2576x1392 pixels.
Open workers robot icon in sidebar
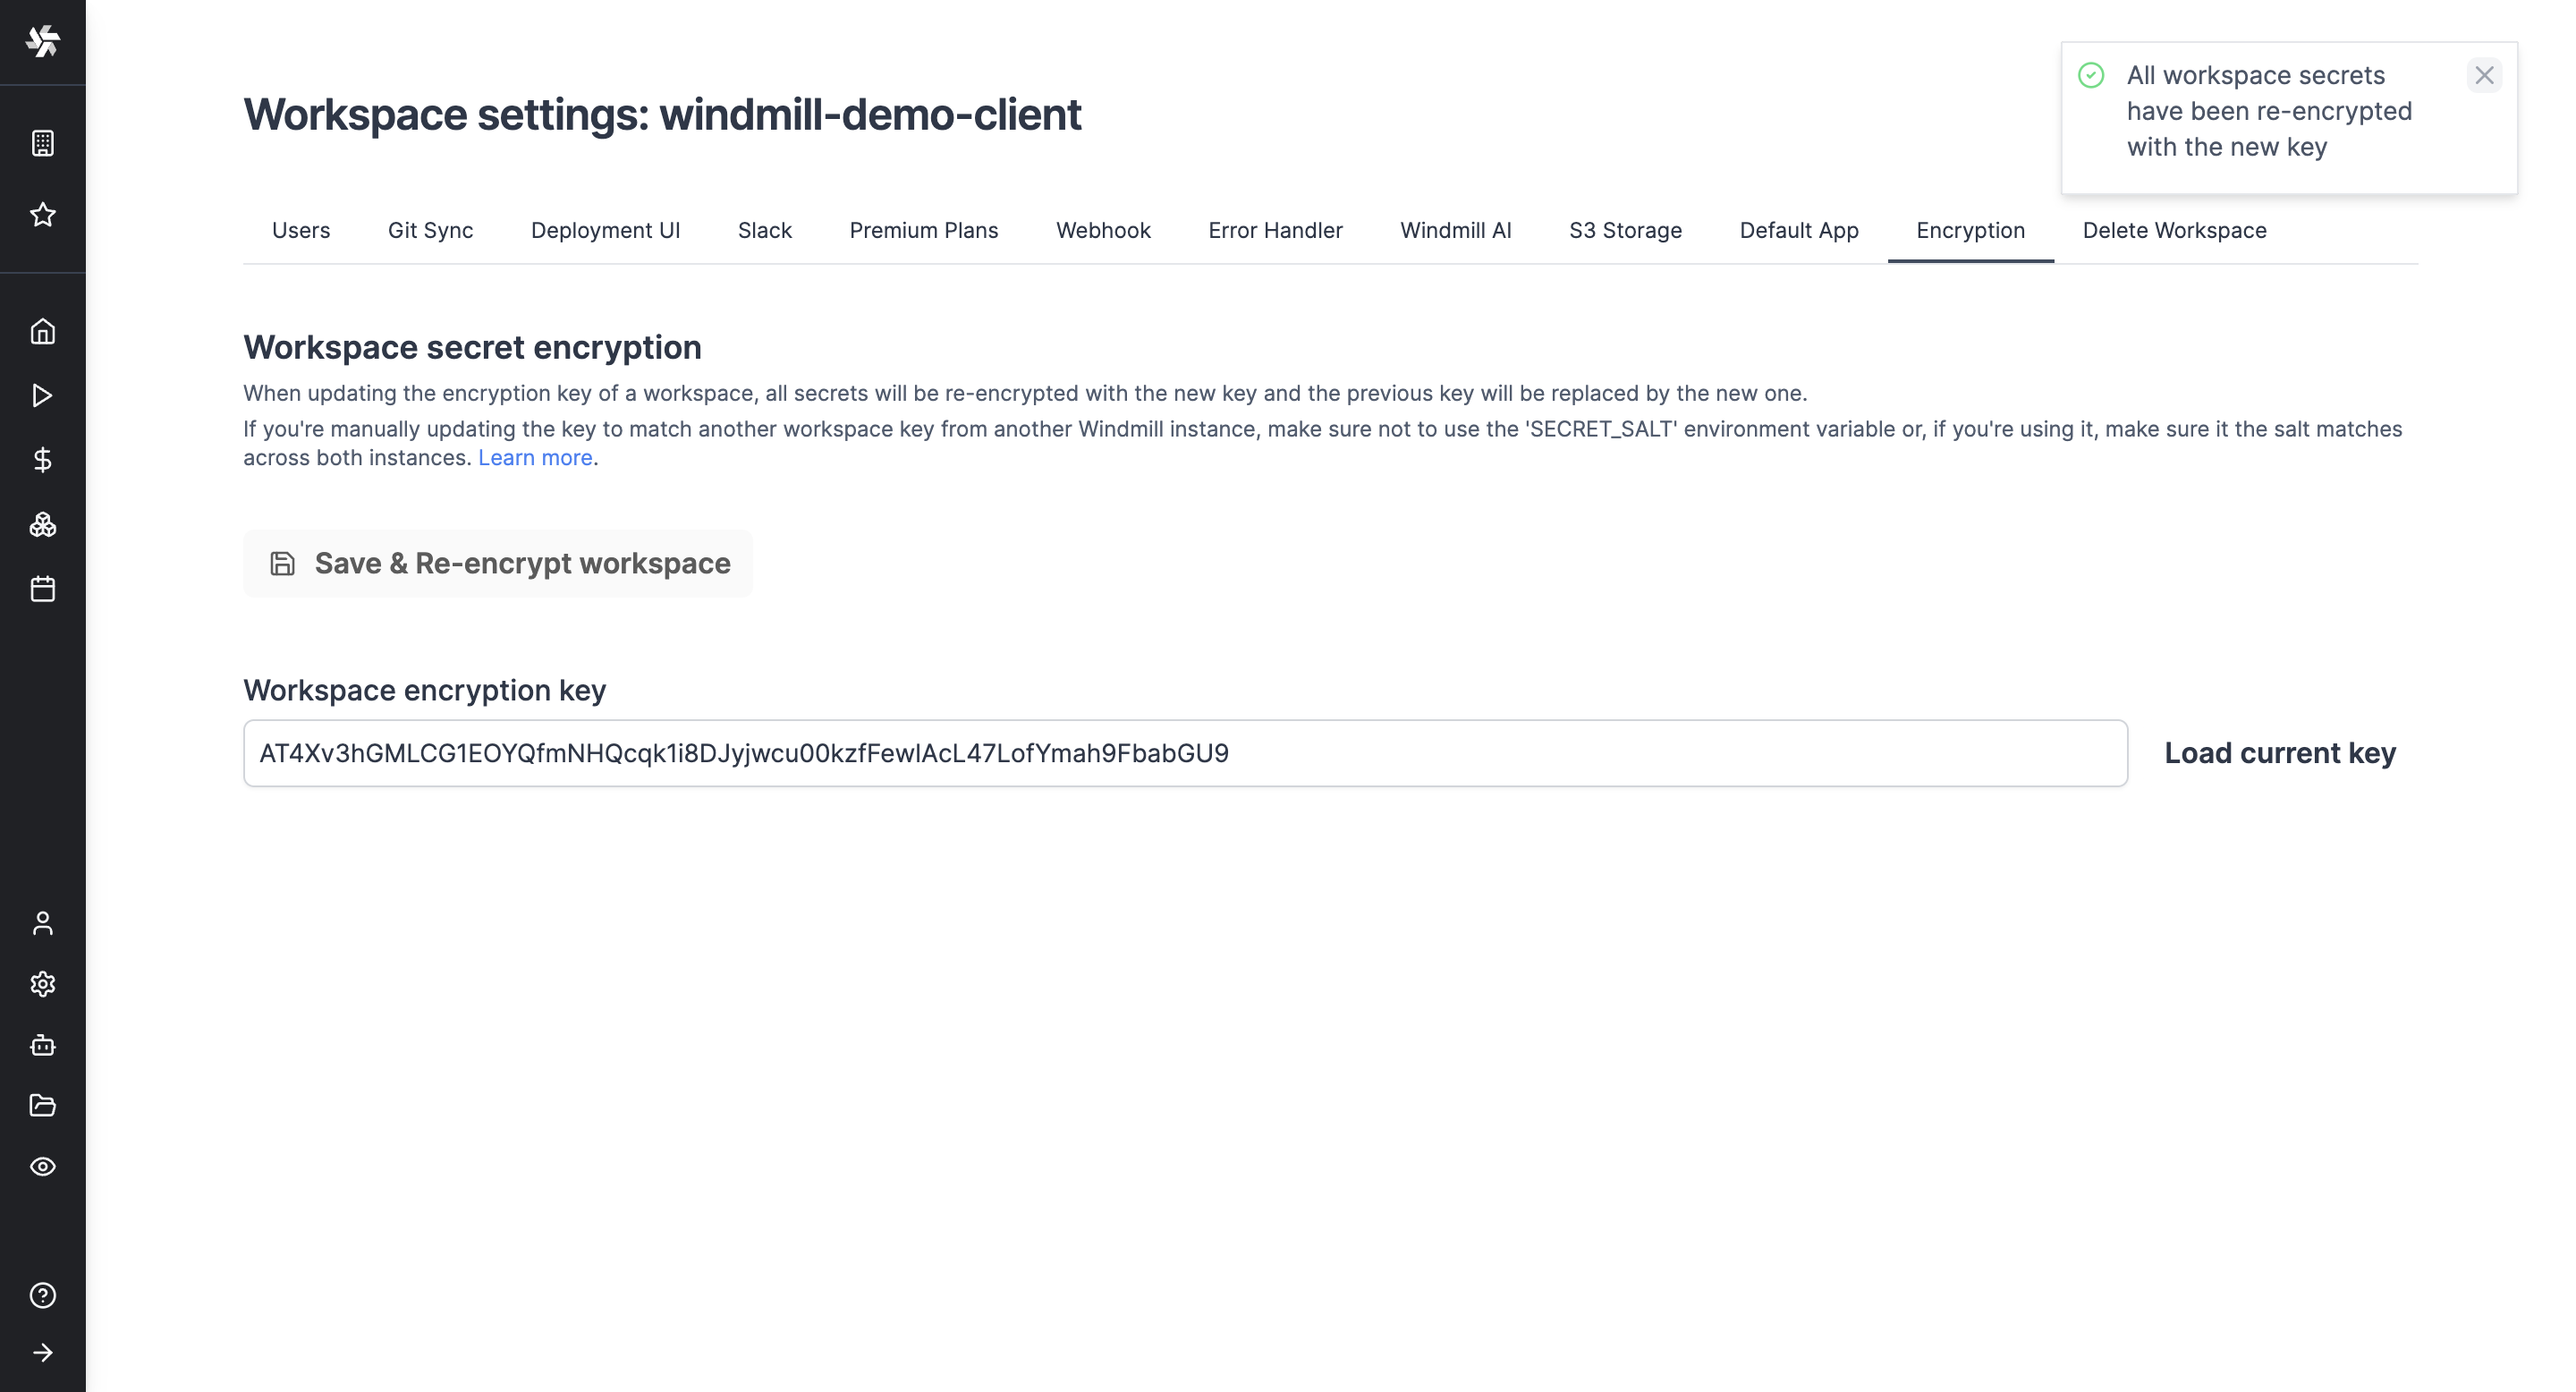point(42,1045)
